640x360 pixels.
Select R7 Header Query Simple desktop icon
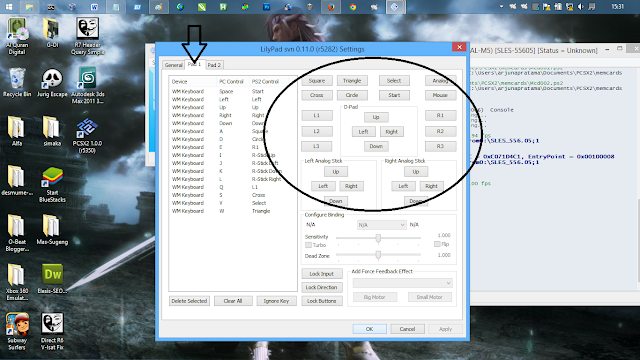87,37
